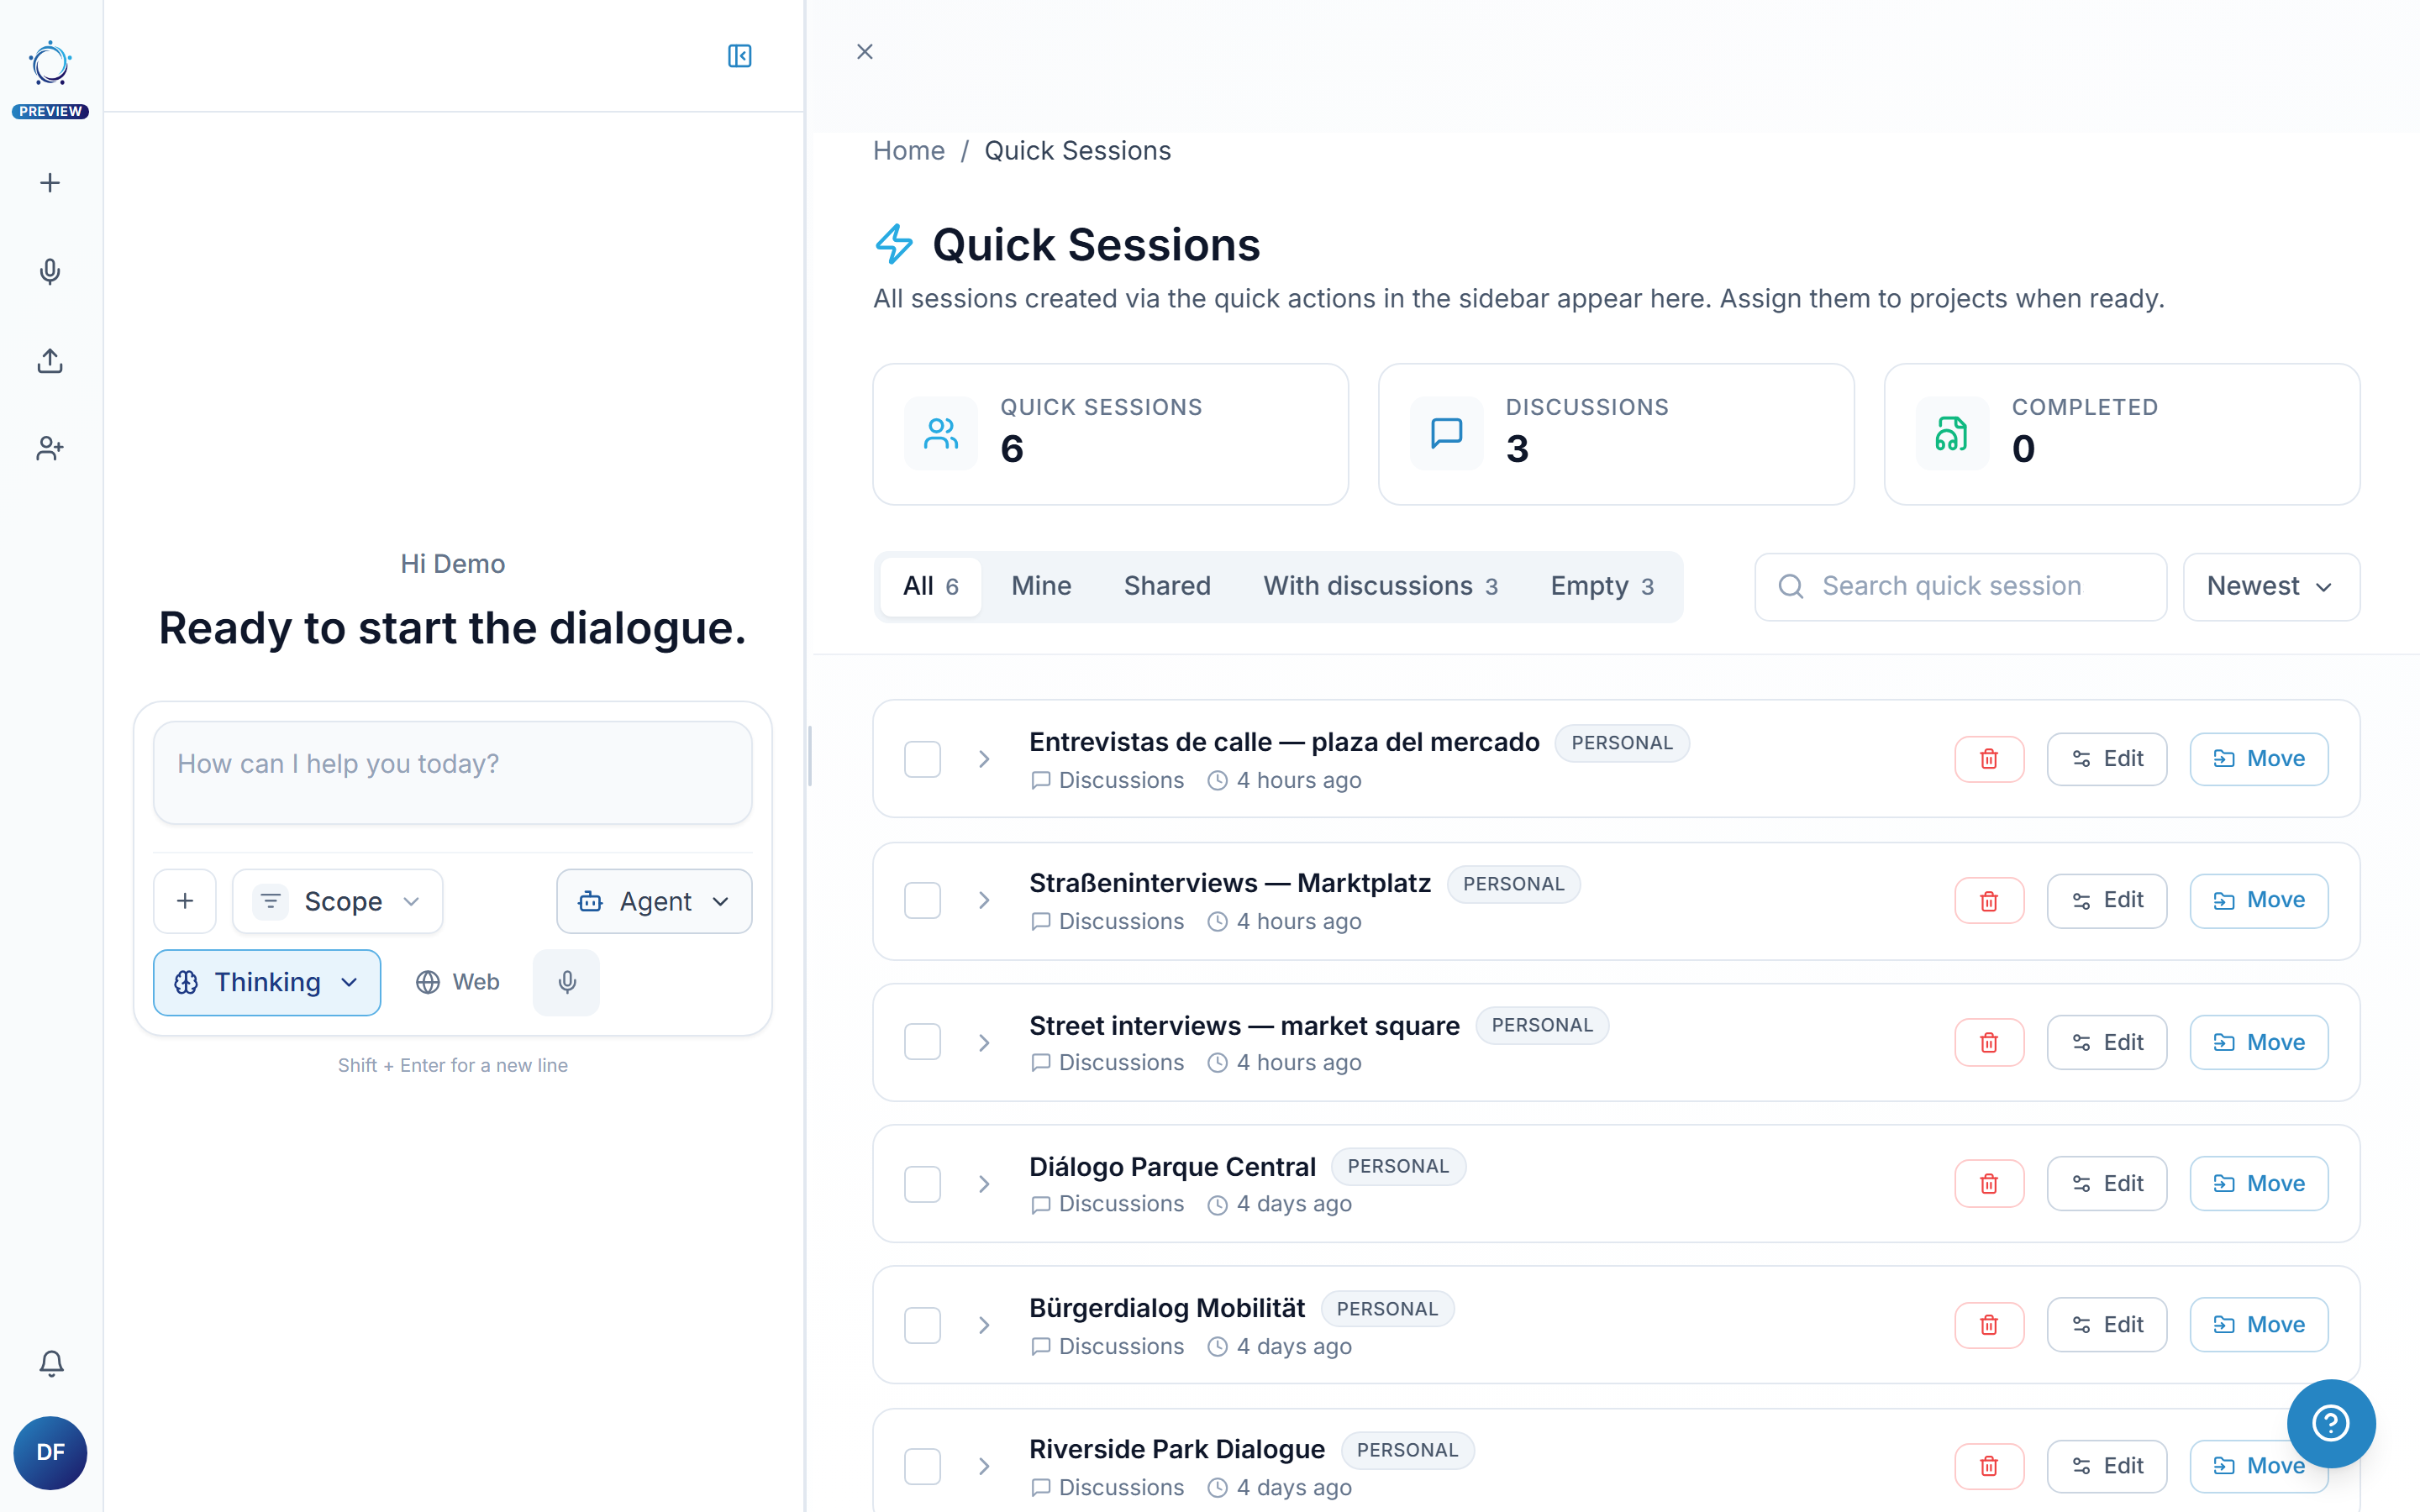Go to Home breadcrumb link
The width and height of the screenshot is (2420, 1512).
(908, 151)
